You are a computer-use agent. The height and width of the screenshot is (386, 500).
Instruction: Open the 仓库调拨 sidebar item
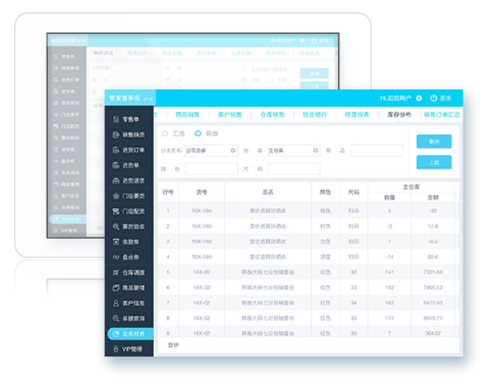(x=129, y=273)
